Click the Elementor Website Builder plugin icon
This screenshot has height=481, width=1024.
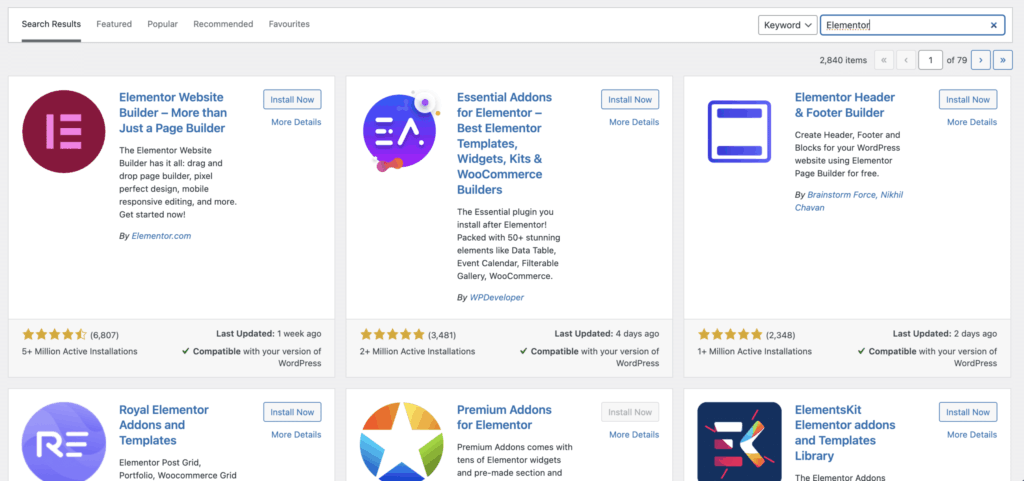click(63, 131)
